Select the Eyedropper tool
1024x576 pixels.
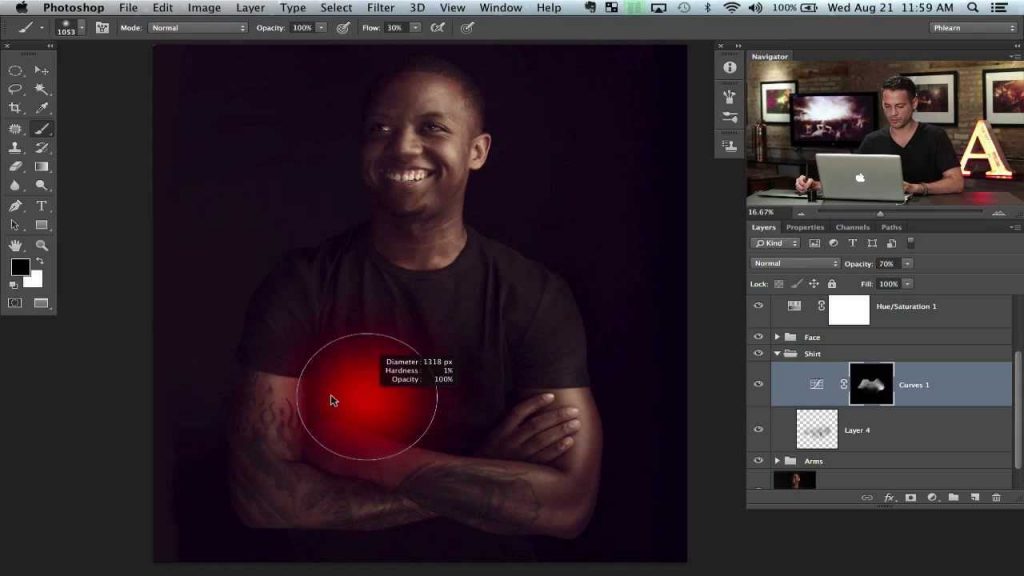click(x=42, y=108)
